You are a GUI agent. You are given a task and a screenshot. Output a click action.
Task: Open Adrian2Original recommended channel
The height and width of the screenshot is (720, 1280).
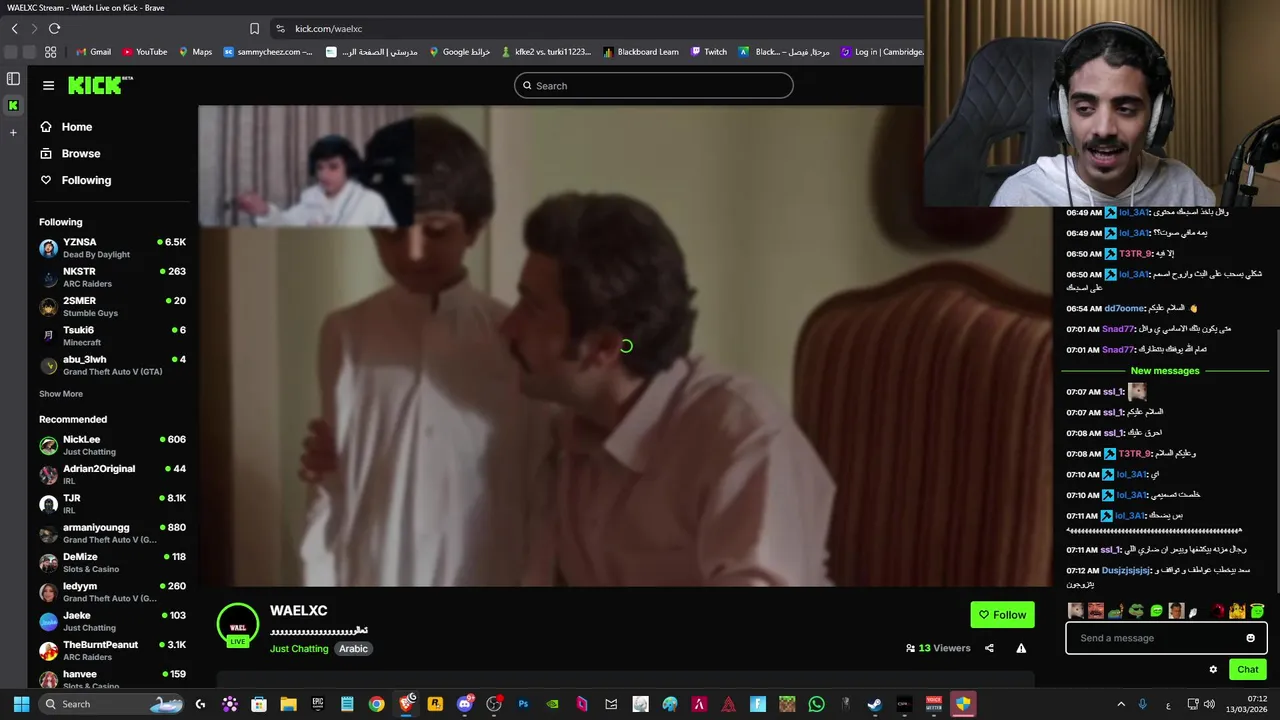pos(112,474)
